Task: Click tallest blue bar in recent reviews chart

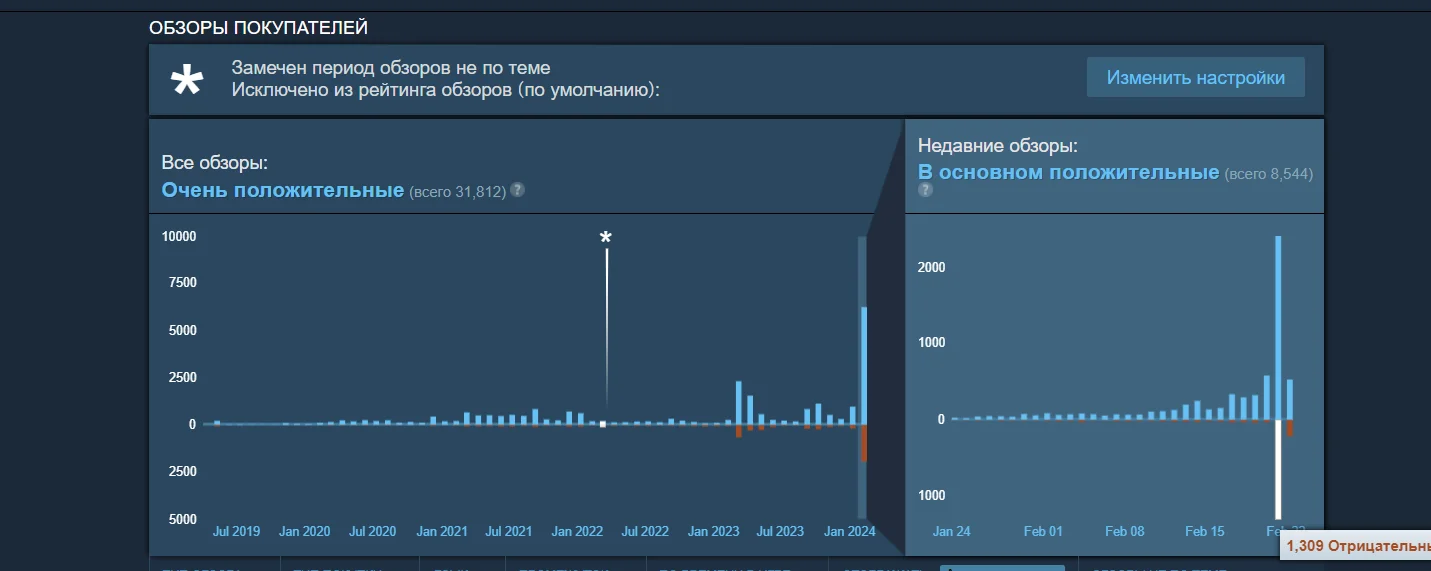Action: 1278,328
